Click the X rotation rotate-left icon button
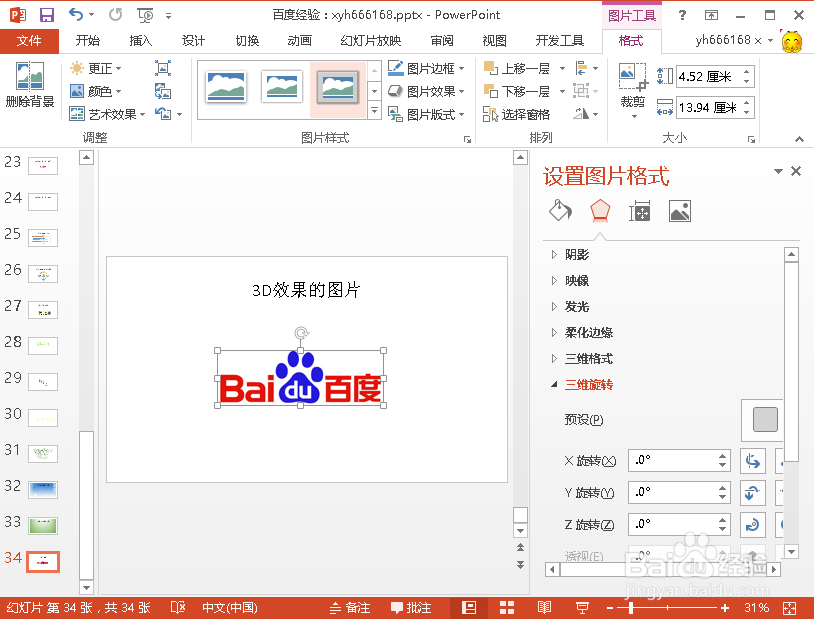Image resolution: width=814 pixels, height=619 pixels. [753, 461]
